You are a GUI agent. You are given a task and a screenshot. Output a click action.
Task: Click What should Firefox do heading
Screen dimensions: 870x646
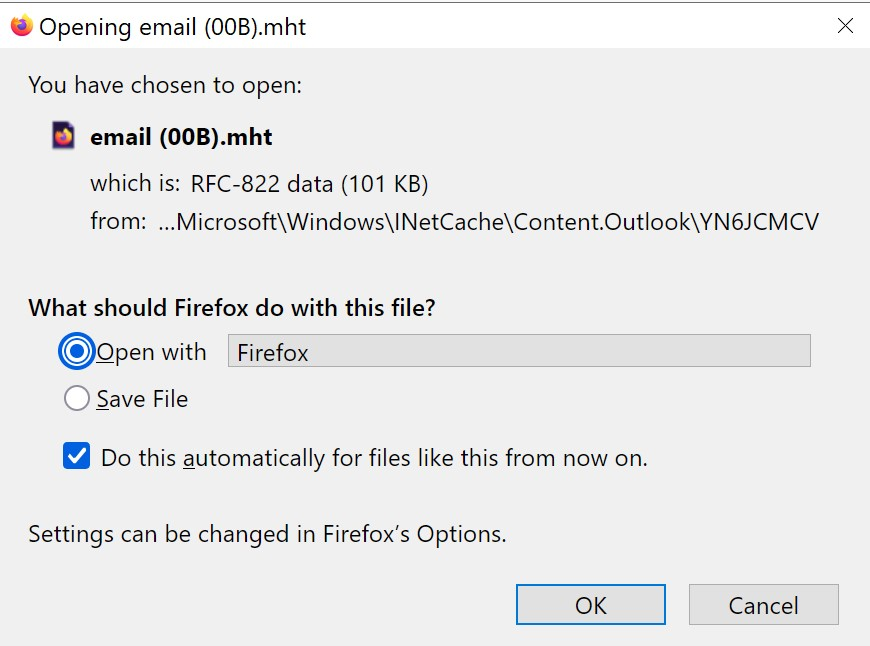[232, 307]
